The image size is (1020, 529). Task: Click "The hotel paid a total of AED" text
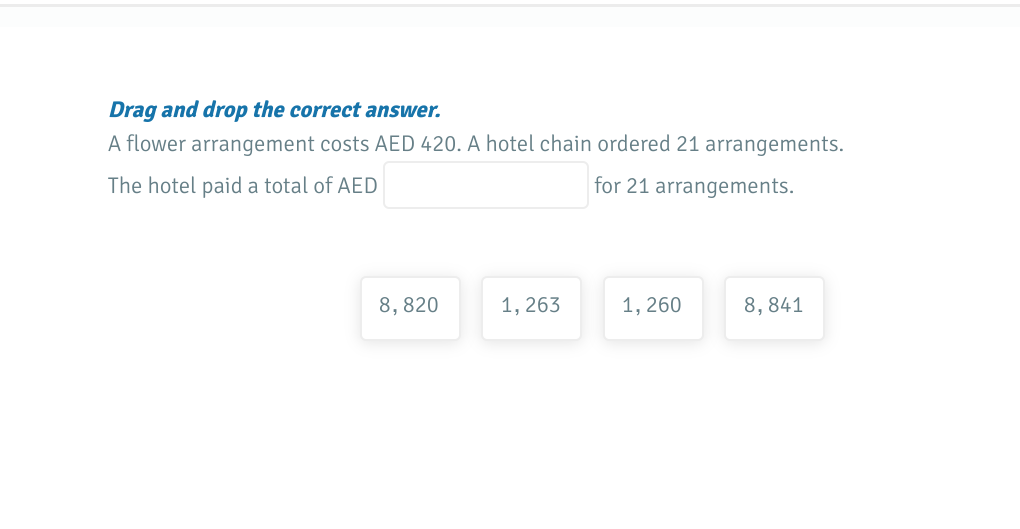(x=242, y=187)
